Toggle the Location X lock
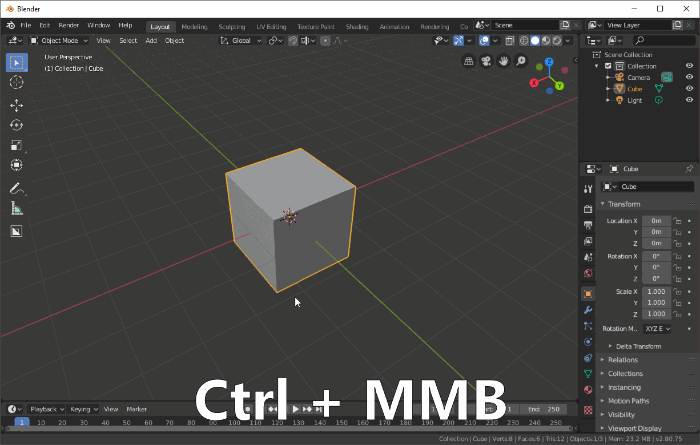Image resolution: width=700 pixels, height=445 pixels. click(678, 220)
